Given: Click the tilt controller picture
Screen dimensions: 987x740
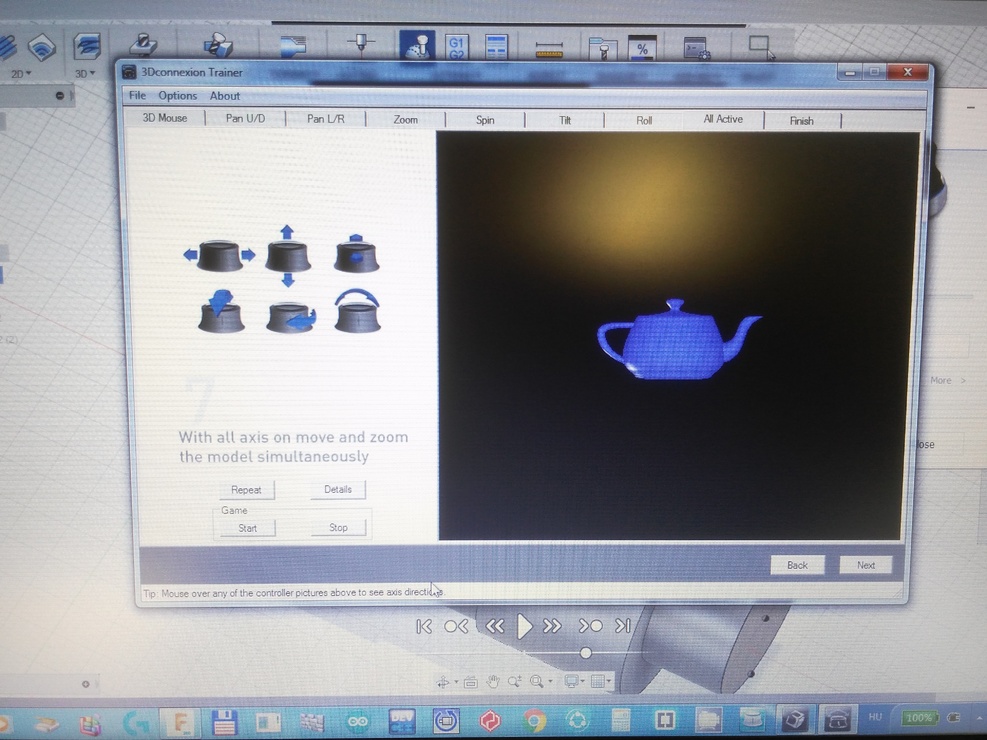Looking at the screenshot, I should pyautogui.click(x=220, y=311).
